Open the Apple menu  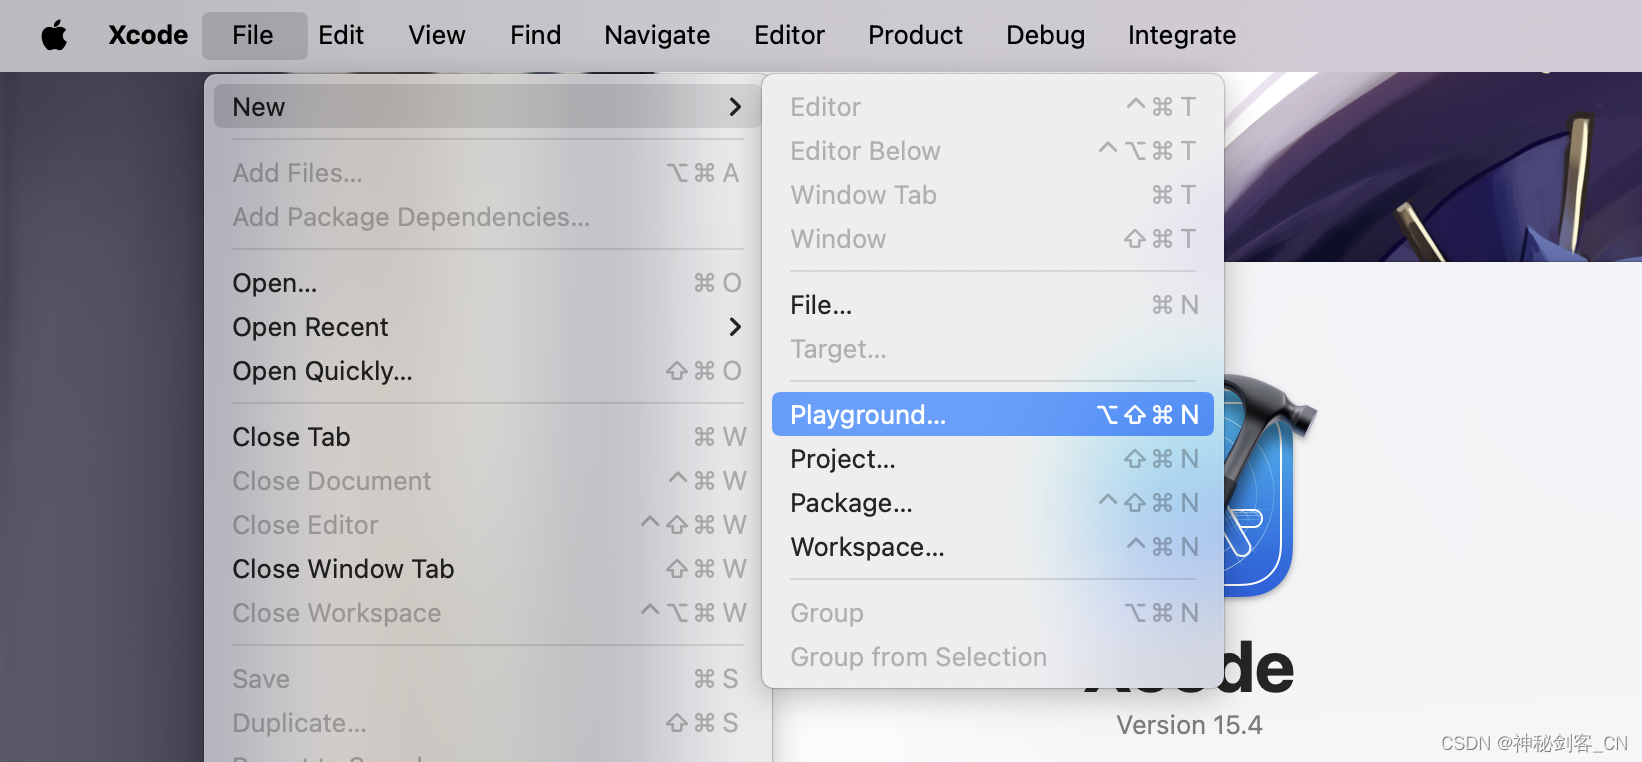(x=54, y=35)
